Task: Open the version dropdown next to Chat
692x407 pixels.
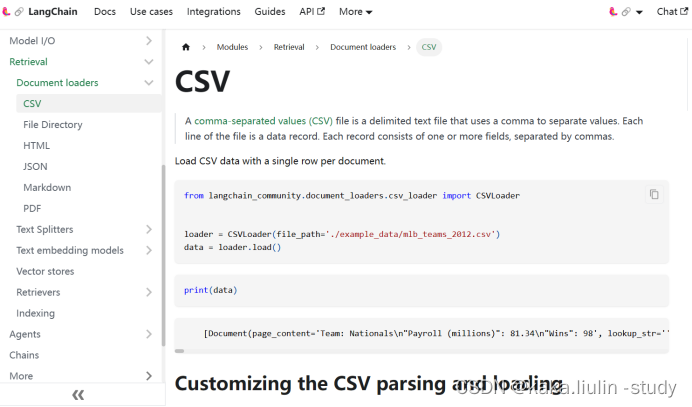Action: [626, 12]
